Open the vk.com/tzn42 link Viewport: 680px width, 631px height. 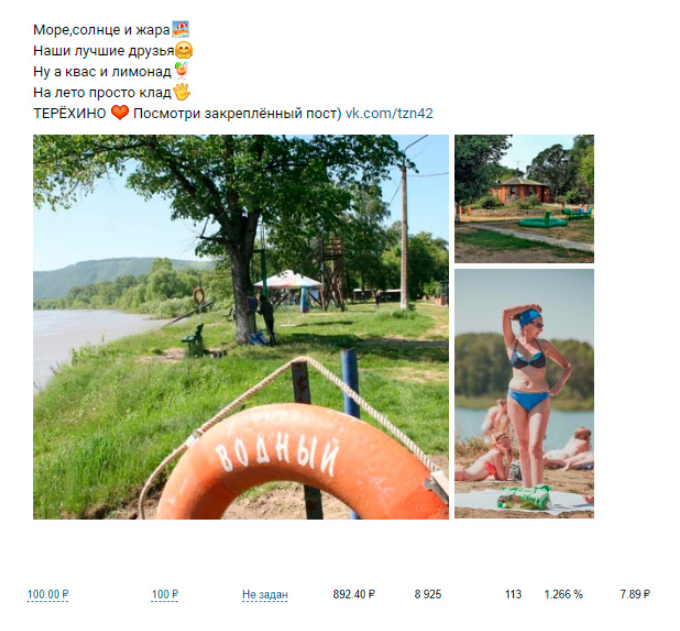click(x=389, y=113)
